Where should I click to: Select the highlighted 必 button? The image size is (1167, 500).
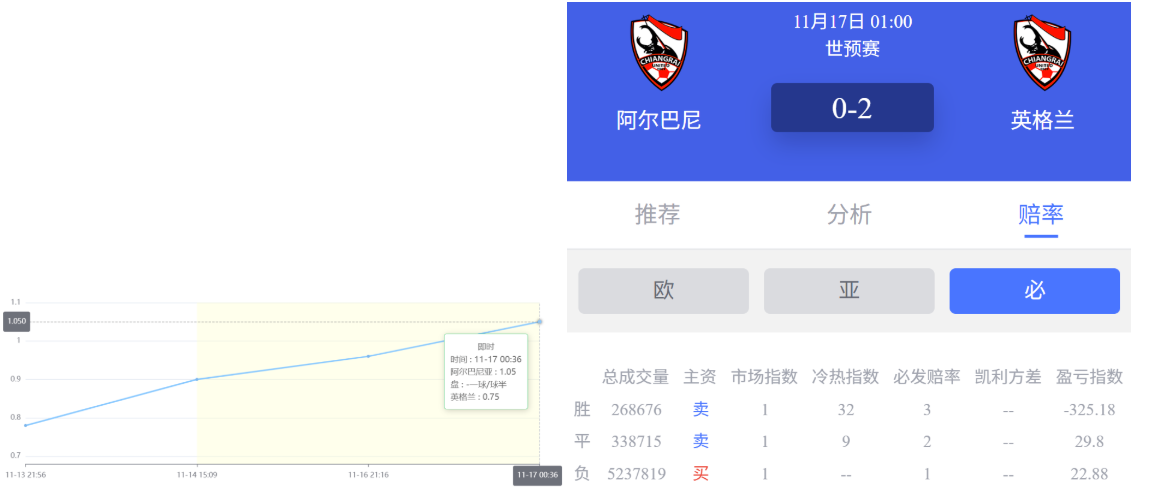point(1034,291)
